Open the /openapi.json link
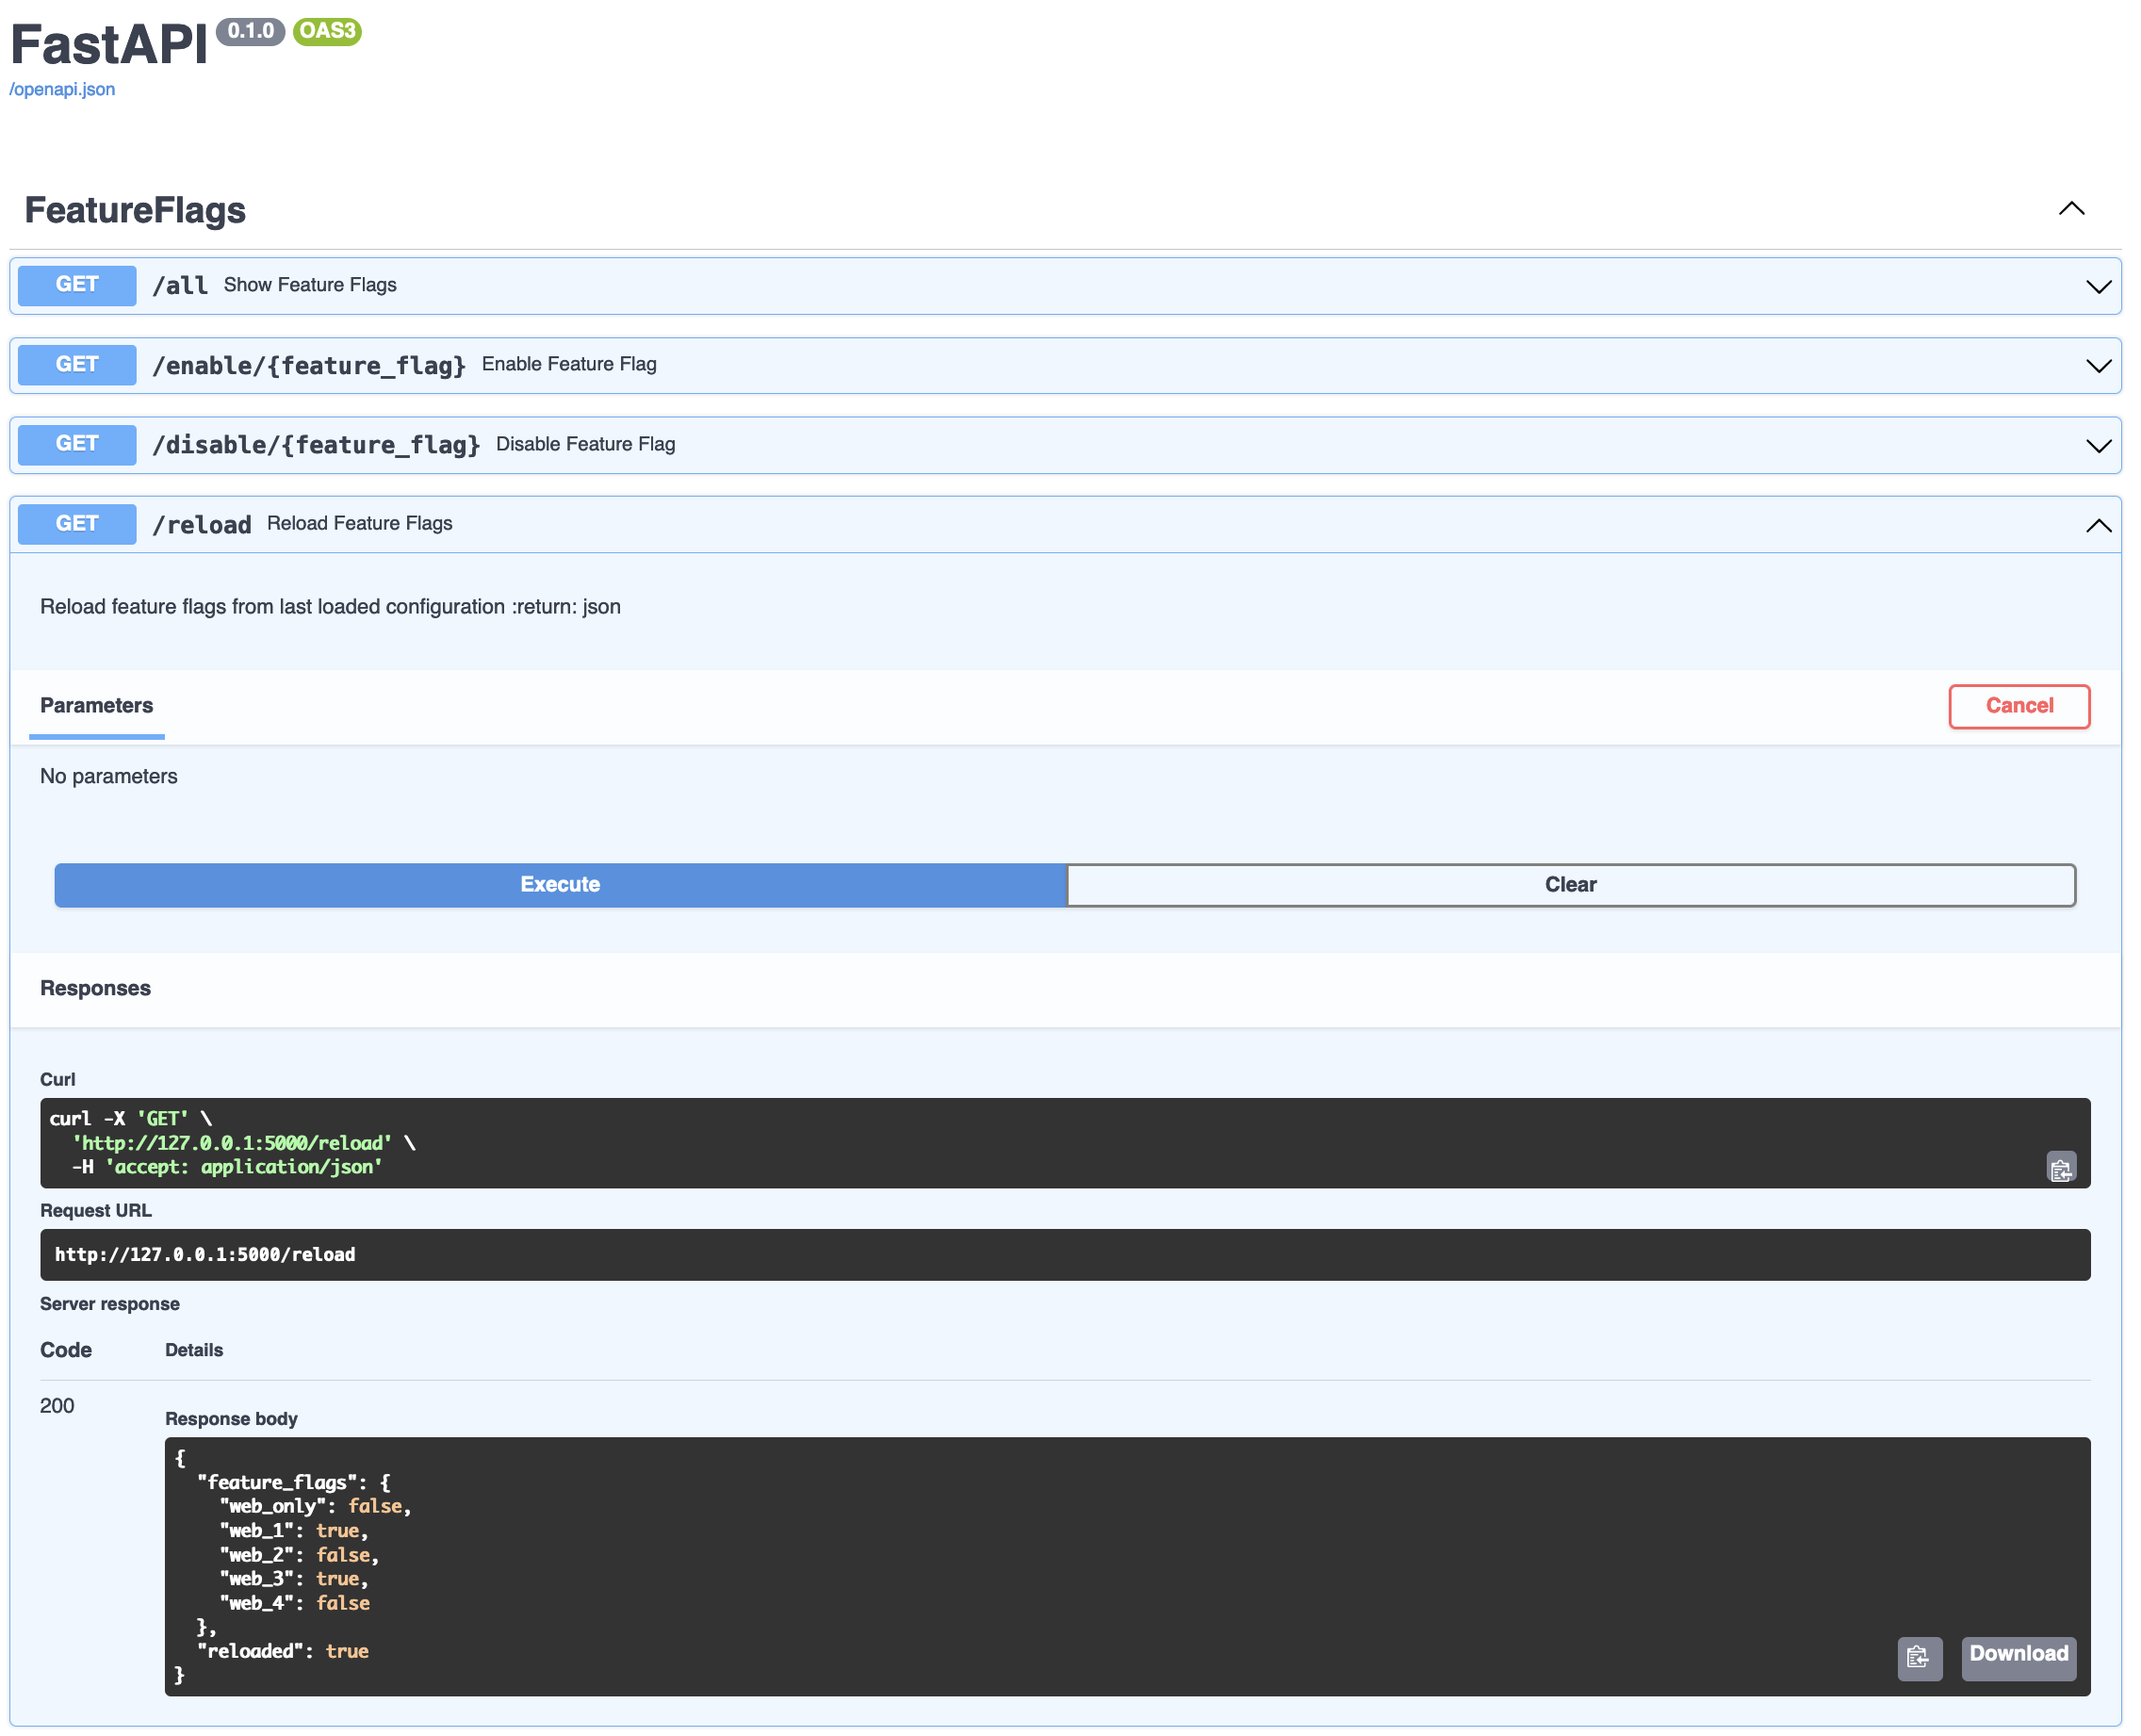This screenshot has height=1736, width=2141. point(62,89)
